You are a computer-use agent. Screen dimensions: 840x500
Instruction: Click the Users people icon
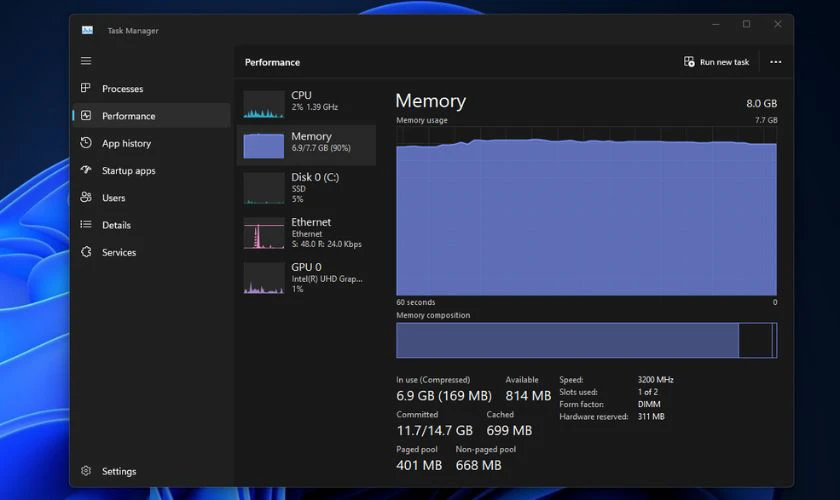point(86,197)
